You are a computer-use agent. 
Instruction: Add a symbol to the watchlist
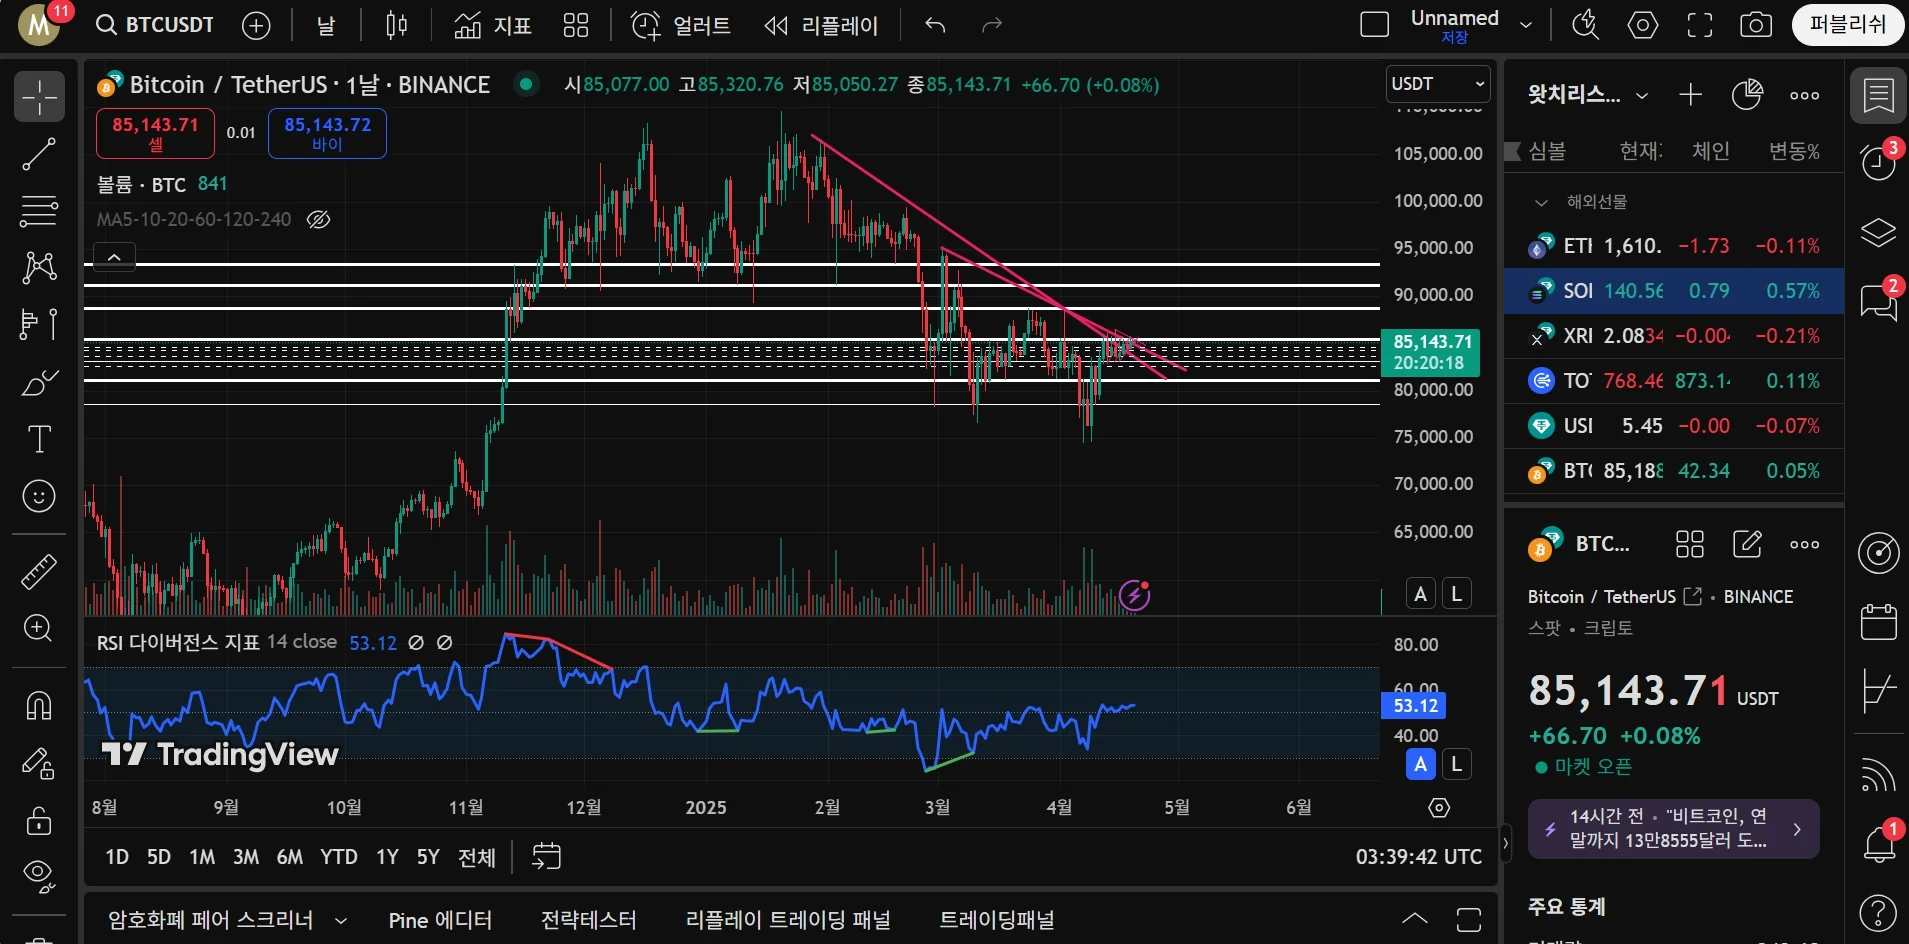point(1690,95)
